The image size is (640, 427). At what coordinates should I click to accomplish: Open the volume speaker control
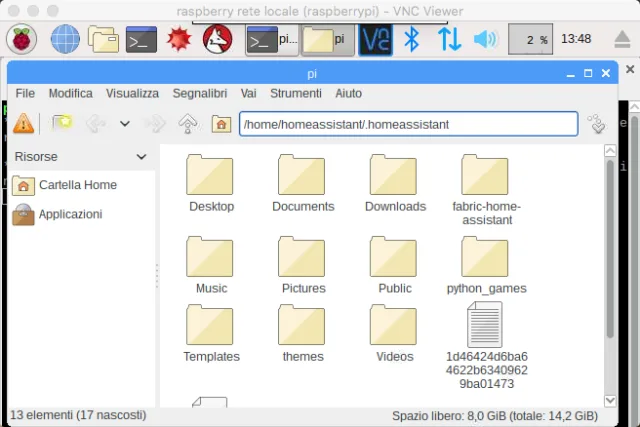[485, 39]
